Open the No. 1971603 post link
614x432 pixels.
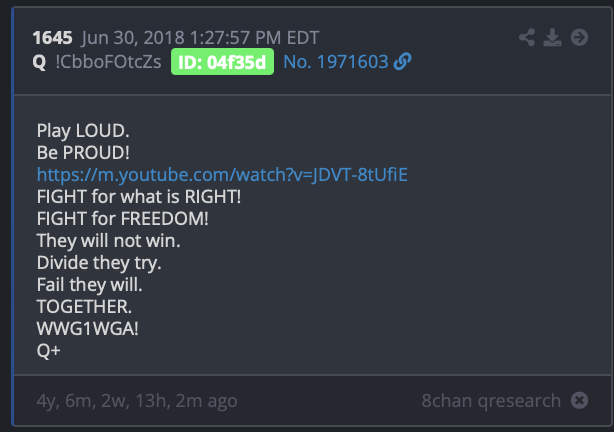coord(336,62)
